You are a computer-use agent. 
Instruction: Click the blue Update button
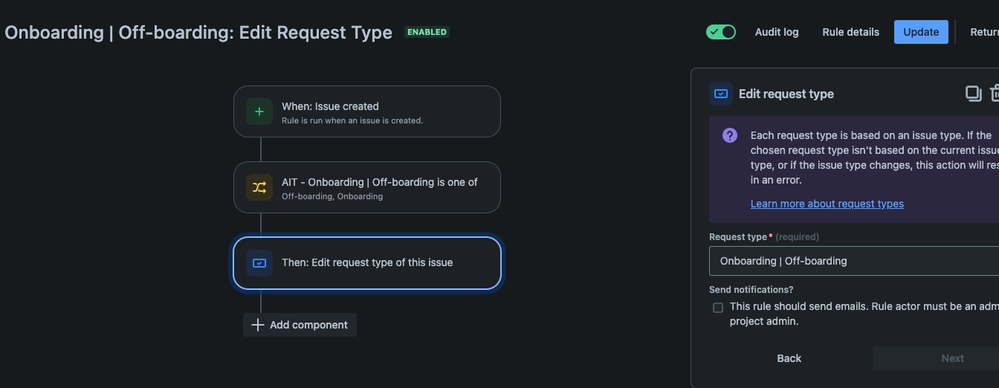point(921,32)
